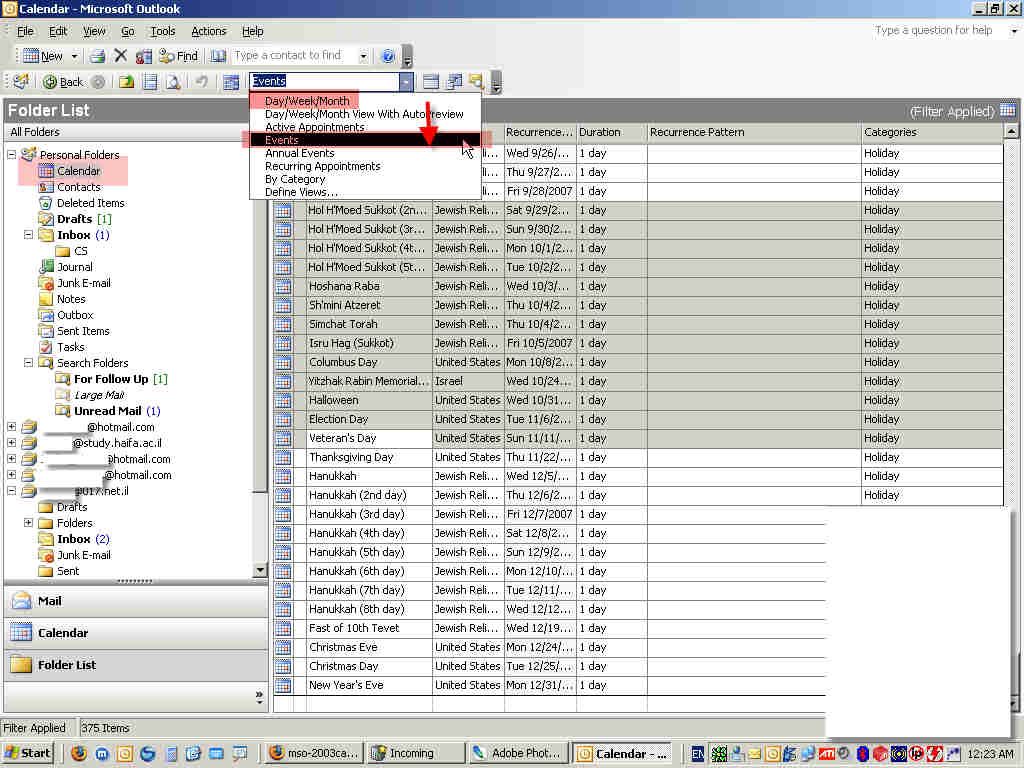
Task: Open the Unread Mail (1) search folder
Action: [x=117, y=411]
